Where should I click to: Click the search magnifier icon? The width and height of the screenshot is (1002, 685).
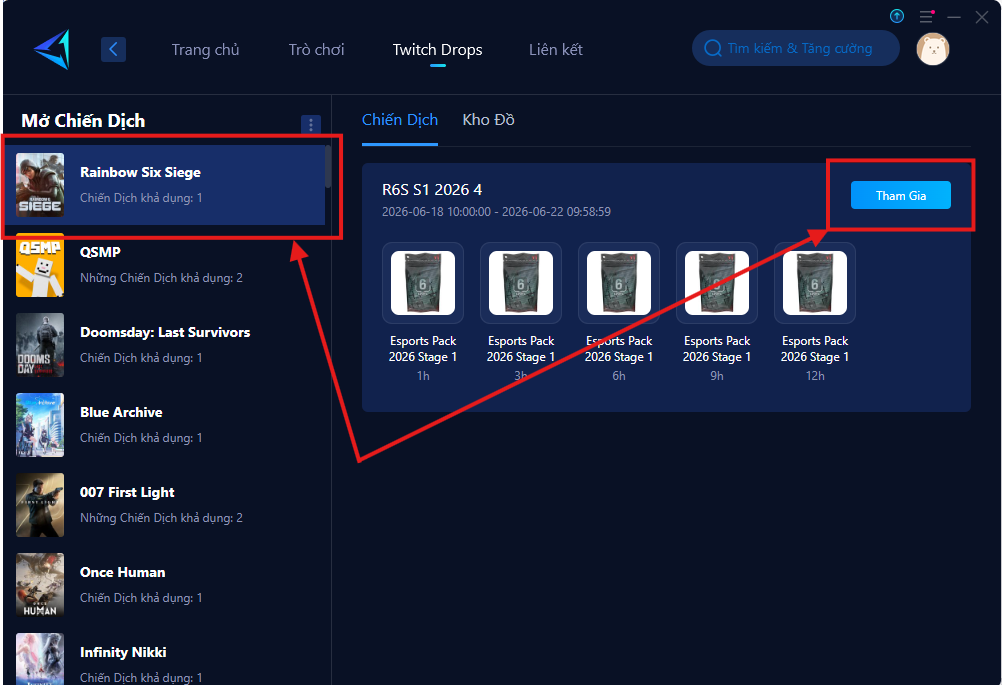[x=713, y=49]
